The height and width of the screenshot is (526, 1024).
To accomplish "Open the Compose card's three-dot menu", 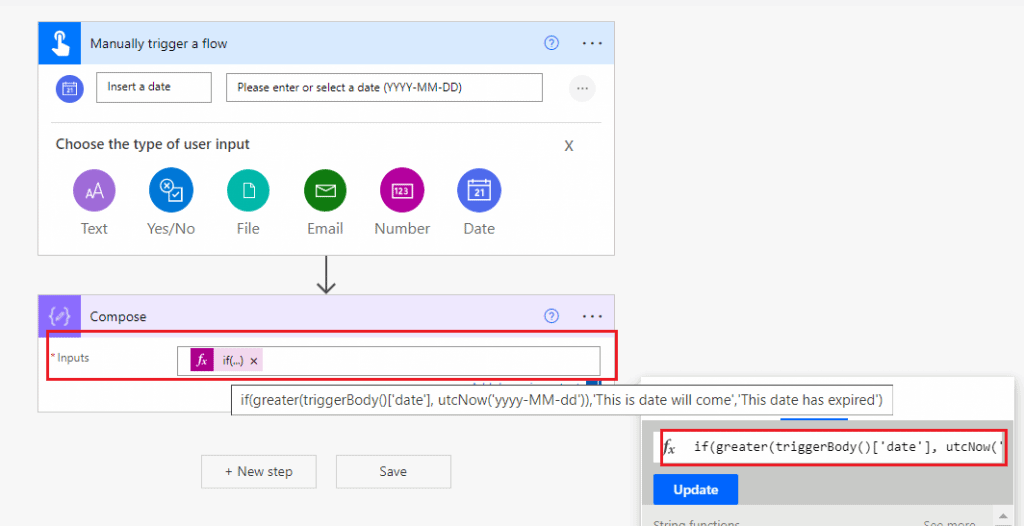I will (592, 316).
